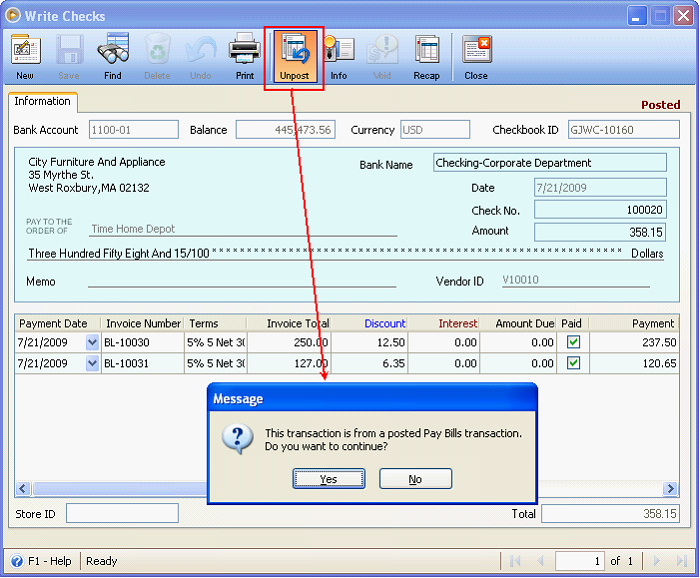This screenshot has width=700, height=578.
Task: Click the Invoice Number column header
Action: pos(143,323)
